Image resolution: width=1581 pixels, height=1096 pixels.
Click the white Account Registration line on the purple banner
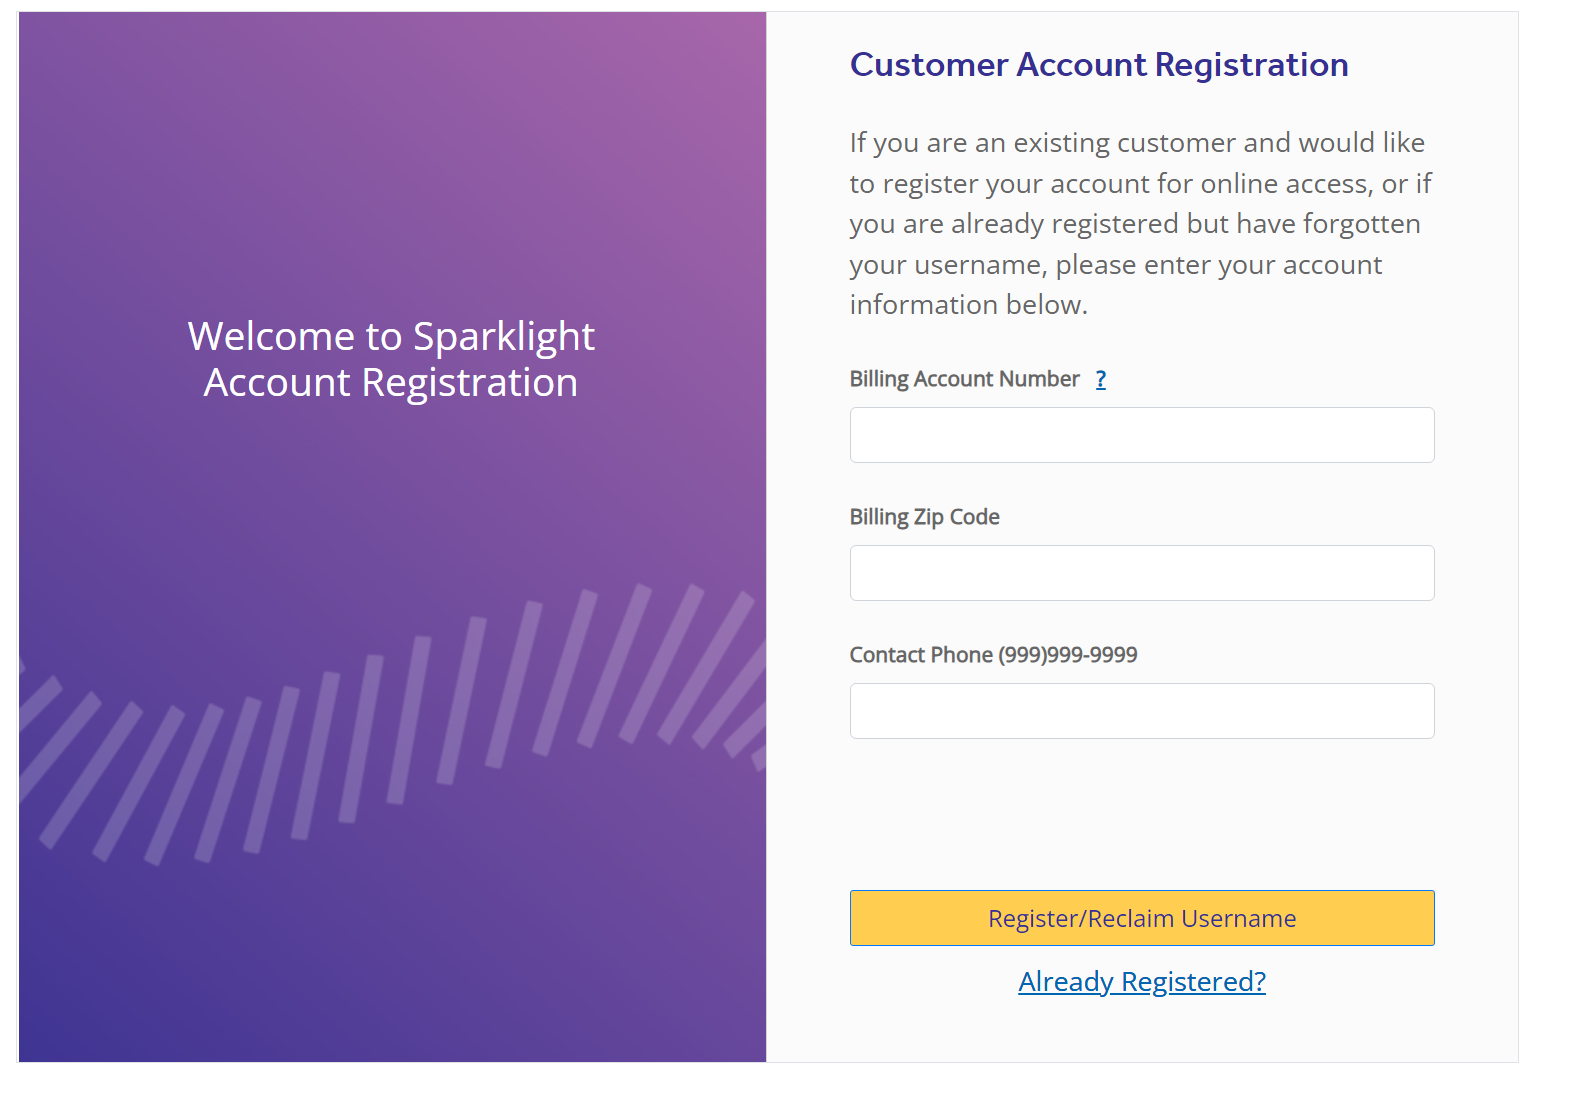[x=391, y=383]
